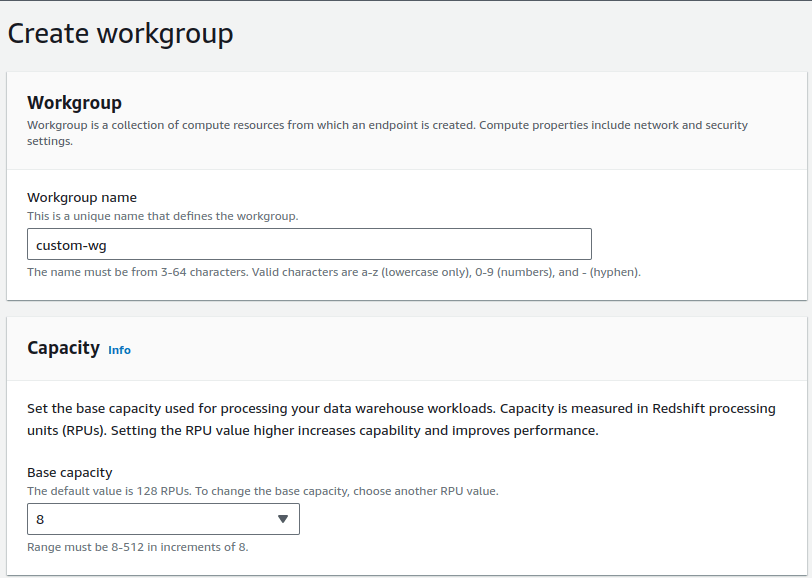Viewport: 812px width, 578px height.
Task: Click the Workgroup section heading
Action: coord(74,103)
